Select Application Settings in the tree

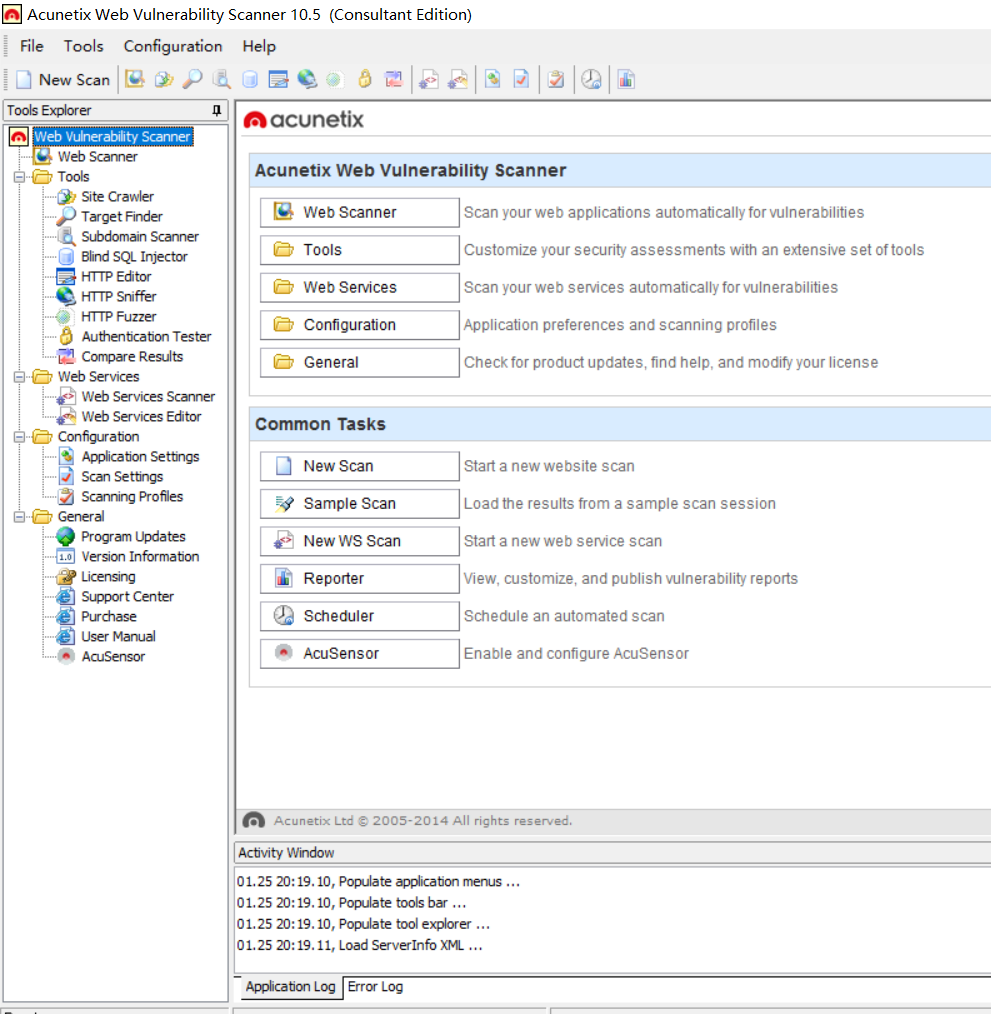pos(140,457)
